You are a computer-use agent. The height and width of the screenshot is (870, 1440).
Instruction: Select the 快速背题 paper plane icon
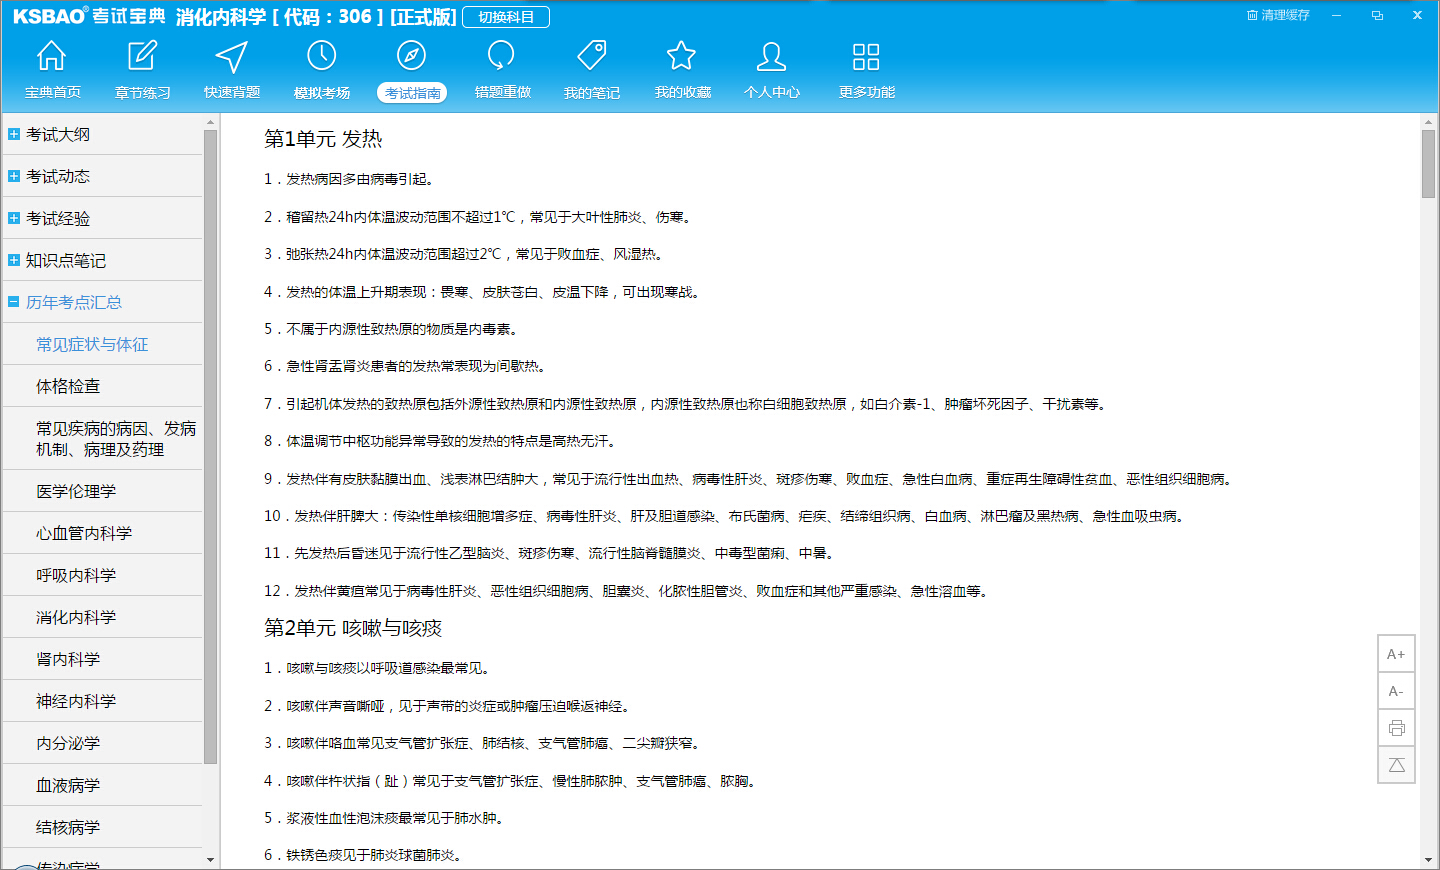(232, 57)
